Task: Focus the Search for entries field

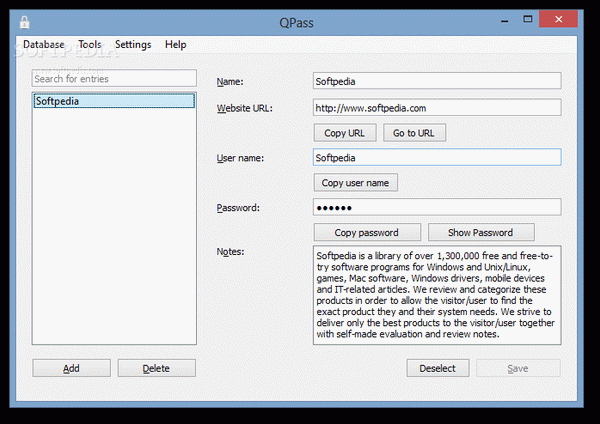Action: coord(114,78)
